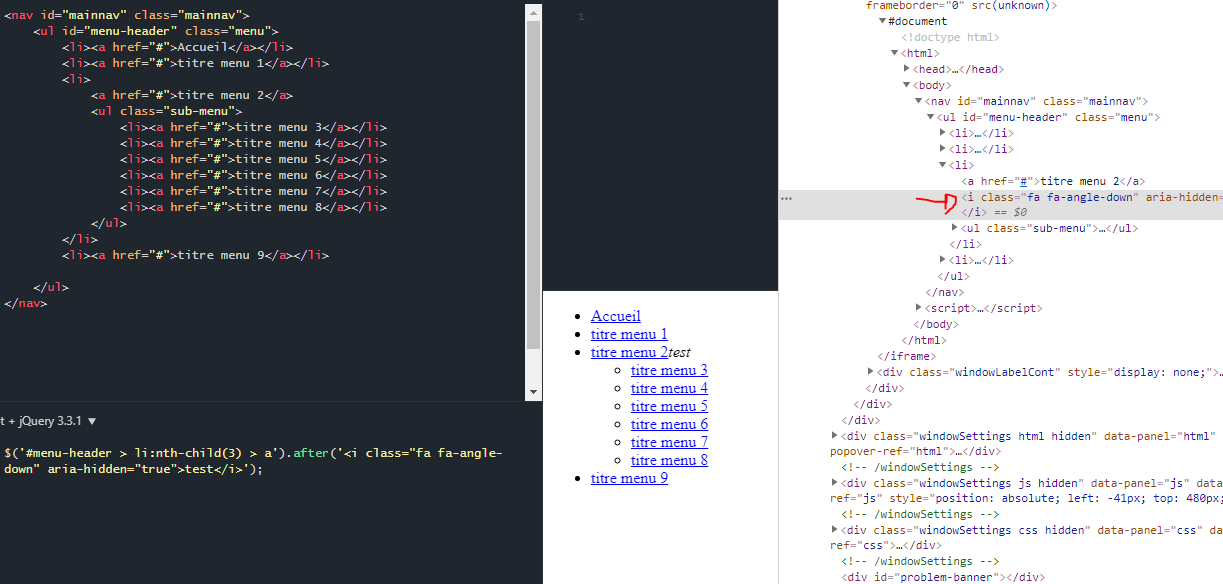Collapse the body node in DevTools
Viewport: 1223px width, 584px height.
tap(907, 85)
